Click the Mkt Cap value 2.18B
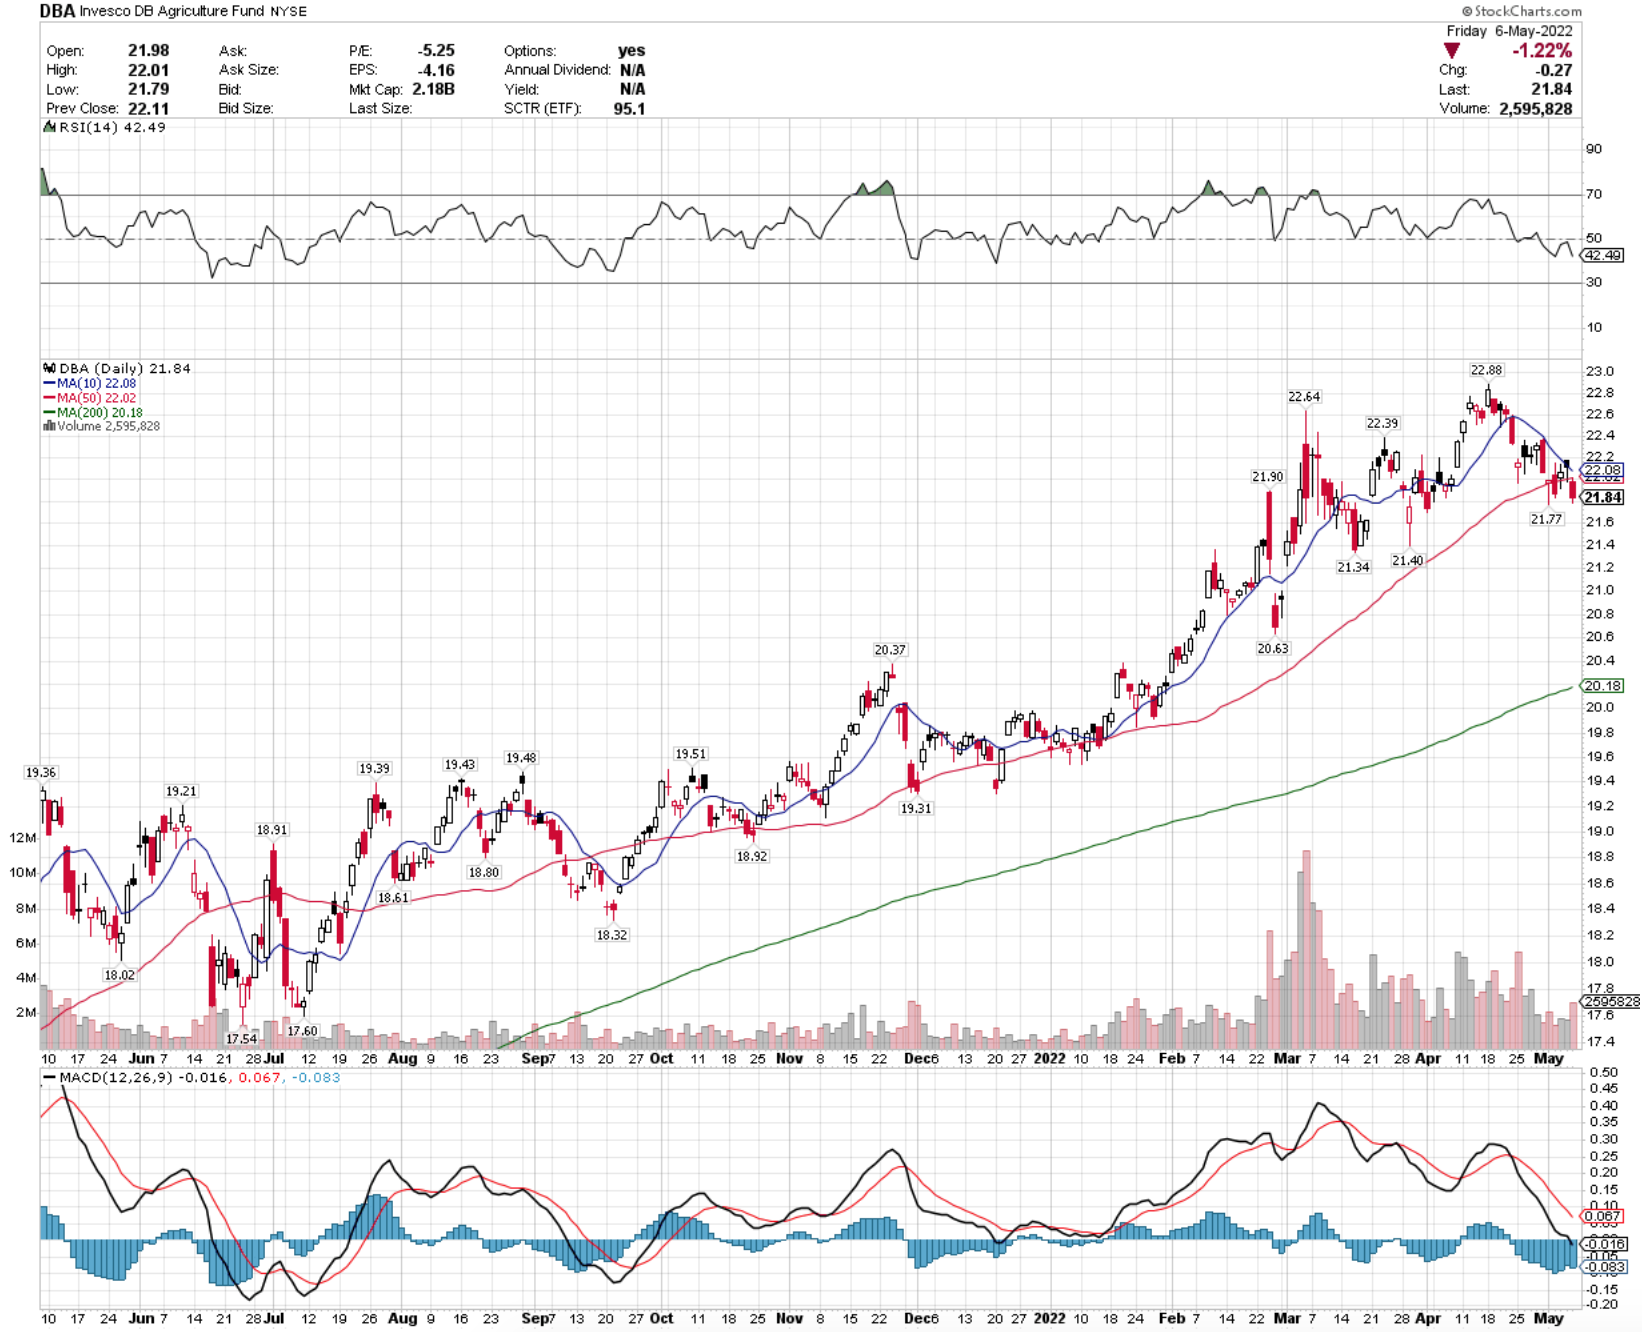Viewport: 1642px width, 1332px height. [433, 89]
